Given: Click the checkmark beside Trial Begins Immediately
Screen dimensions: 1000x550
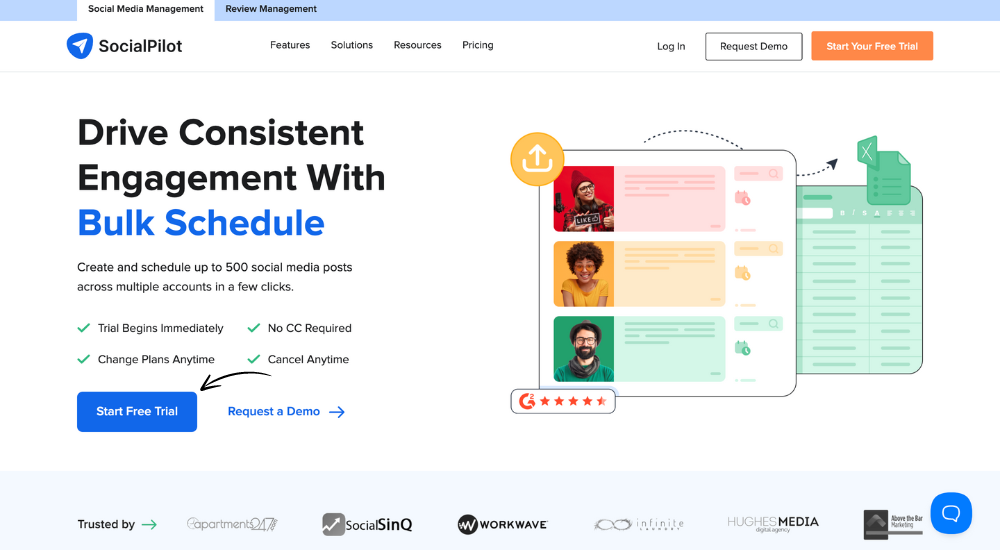Looking at the screenshot, I should click(x=84, y=328).
